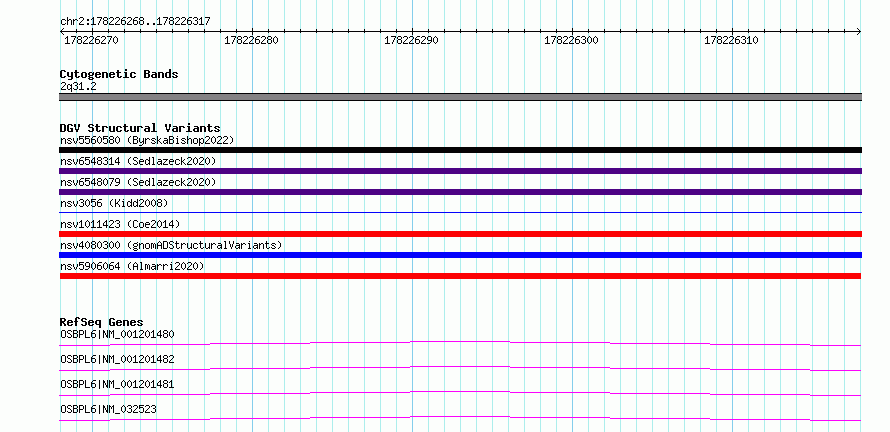Click ruler position label 178226270

(91, 41)
